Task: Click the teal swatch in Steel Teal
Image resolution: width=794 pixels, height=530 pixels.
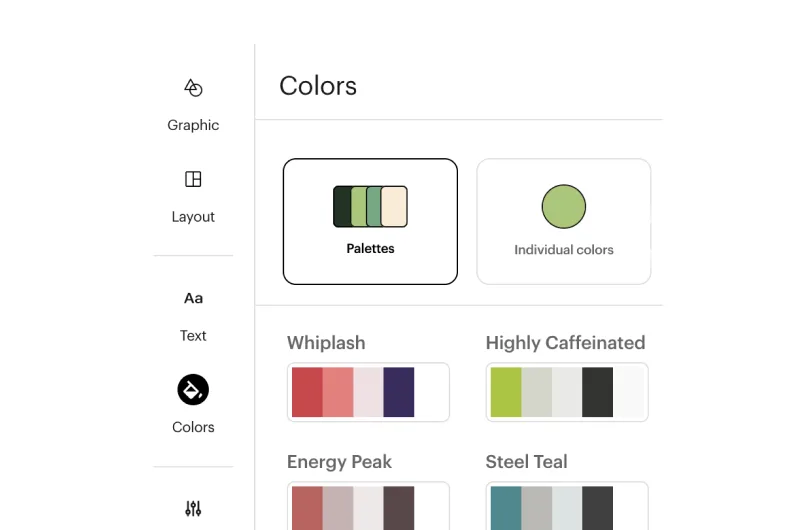Action: pos(506,507)
